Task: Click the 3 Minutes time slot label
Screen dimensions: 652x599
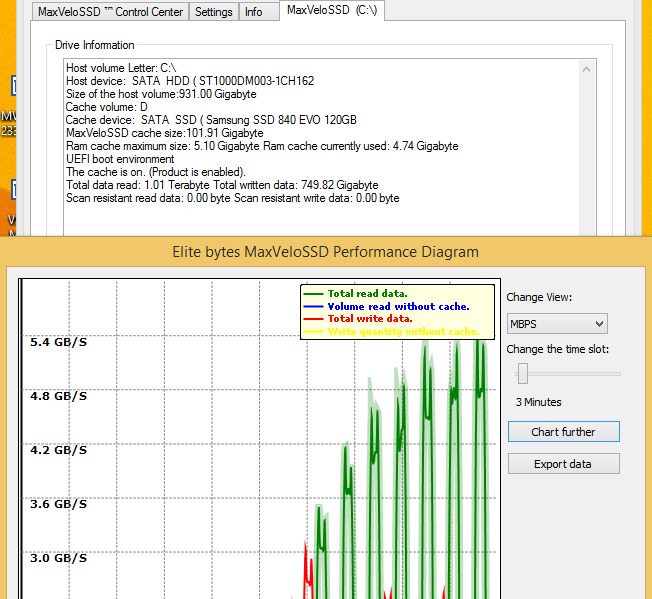Action: (538, 402)
